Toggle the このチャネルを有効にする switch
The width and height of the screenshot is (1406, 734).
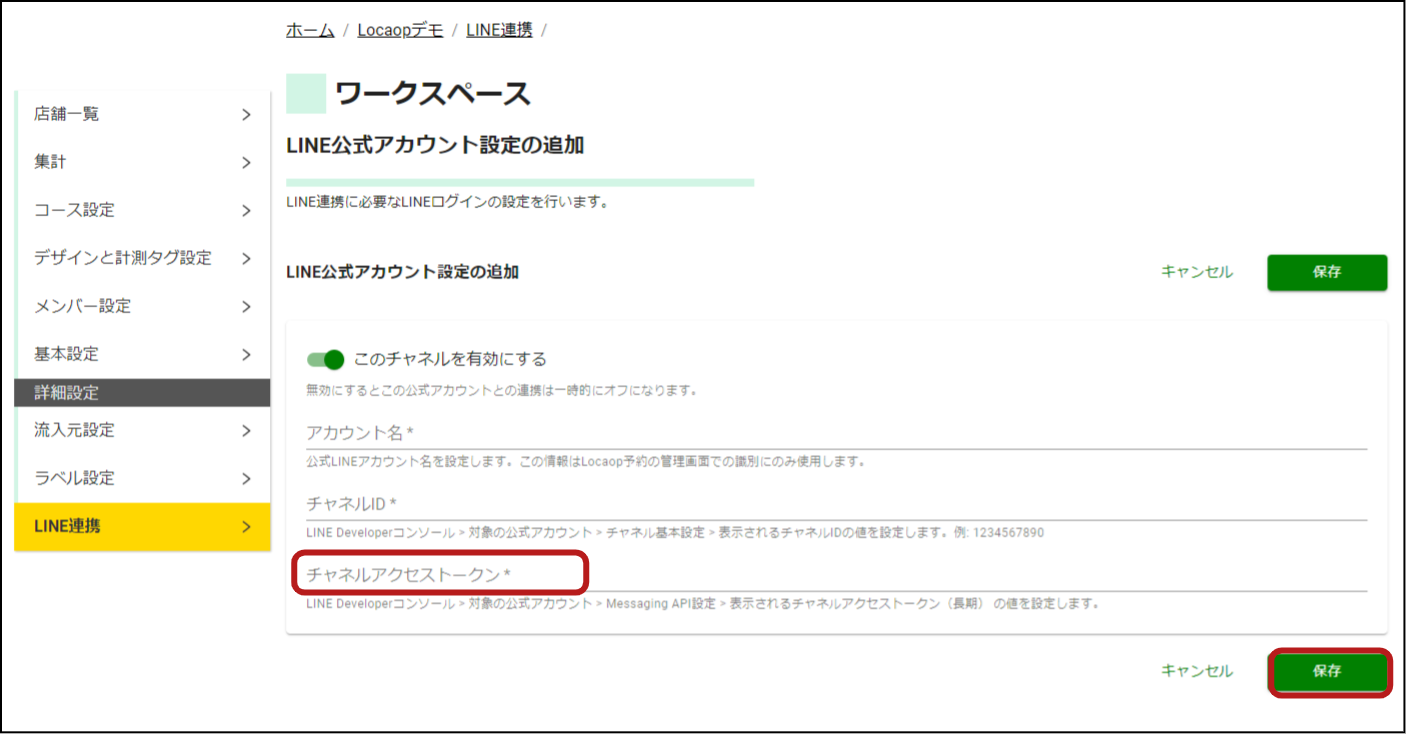pos(325,359)
